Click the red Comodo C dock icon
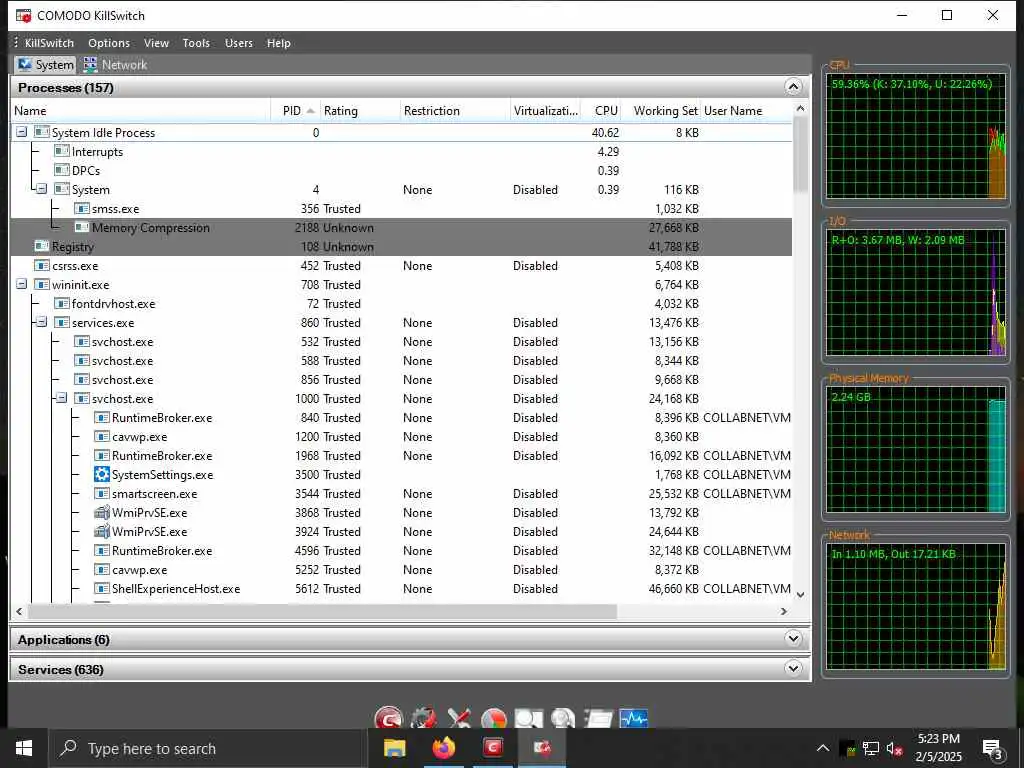 pyautogui.click(x=389, y=718)
